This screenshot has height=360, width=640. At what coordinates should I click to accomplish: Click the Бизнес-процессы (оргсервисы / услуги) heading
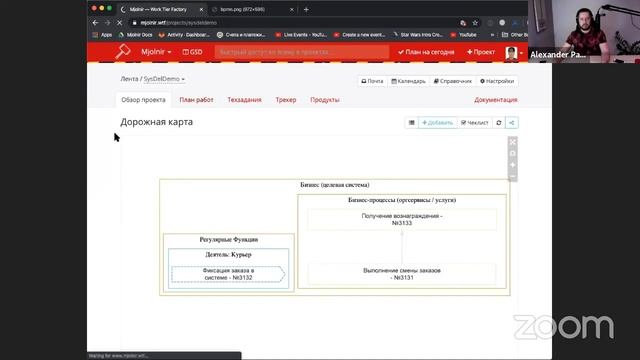coord(402,200)
